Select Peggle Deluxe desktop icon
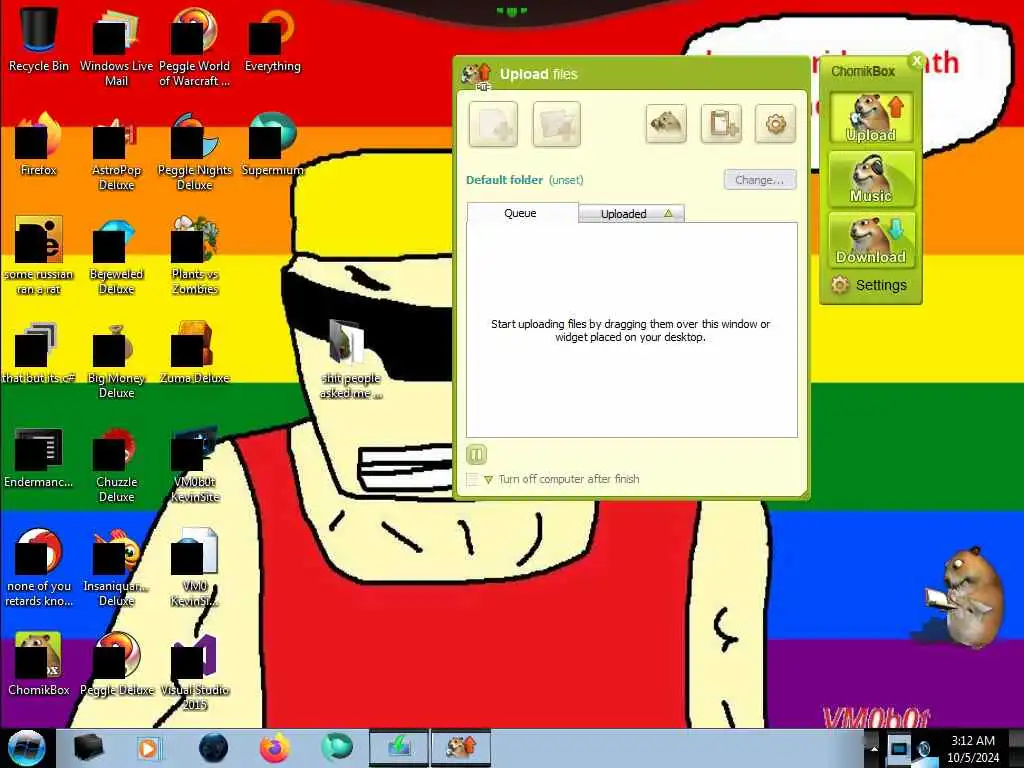1024x768 pixels. tap(116, 664)
